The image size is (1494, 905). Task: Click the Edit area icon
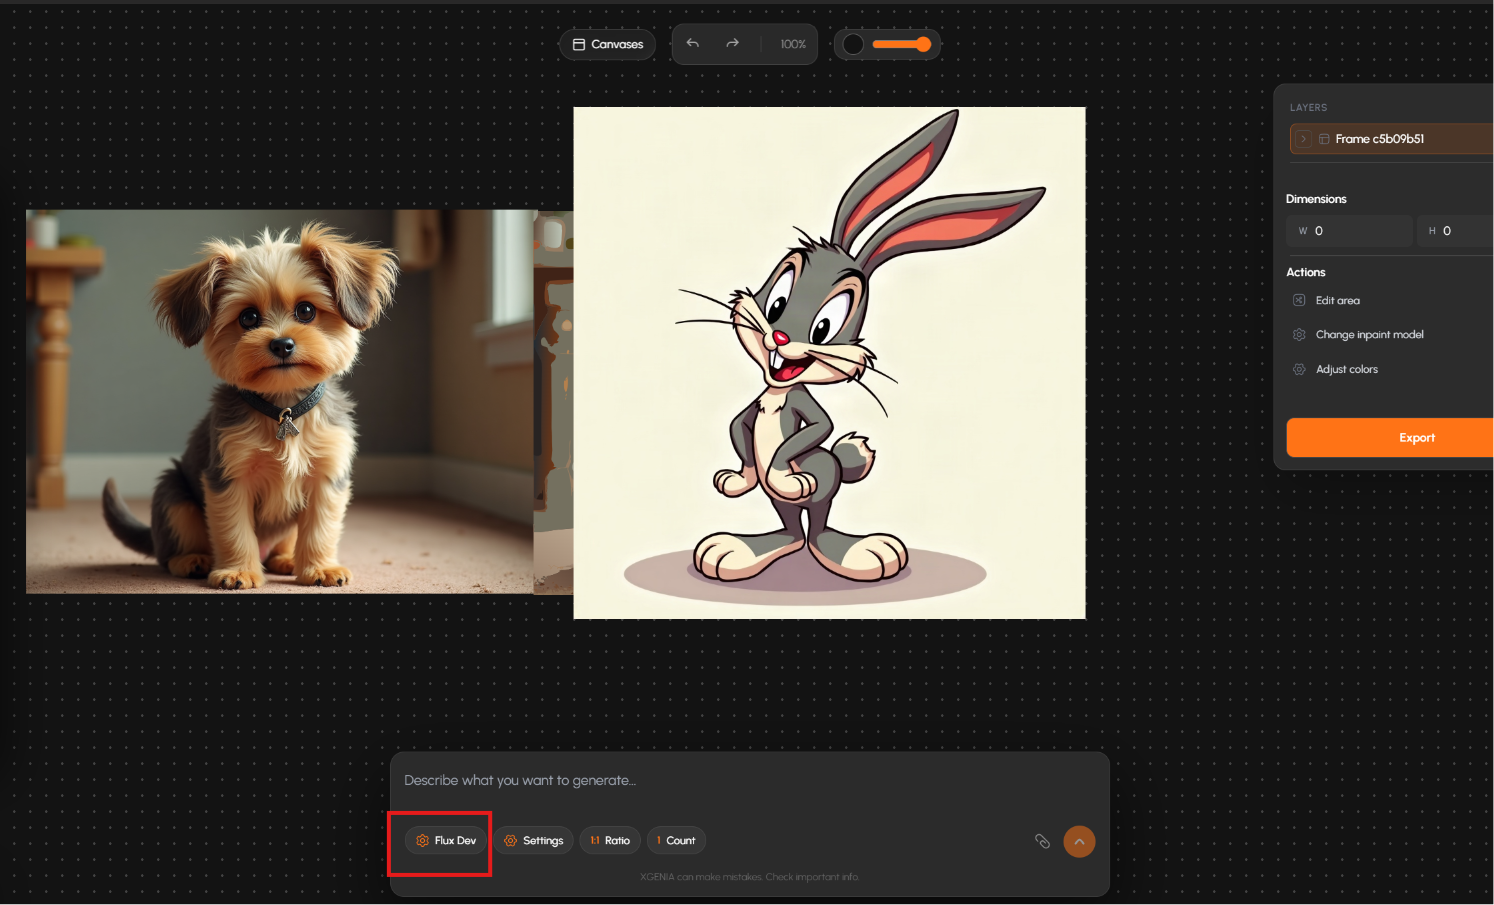click(x=1299, y=300)
